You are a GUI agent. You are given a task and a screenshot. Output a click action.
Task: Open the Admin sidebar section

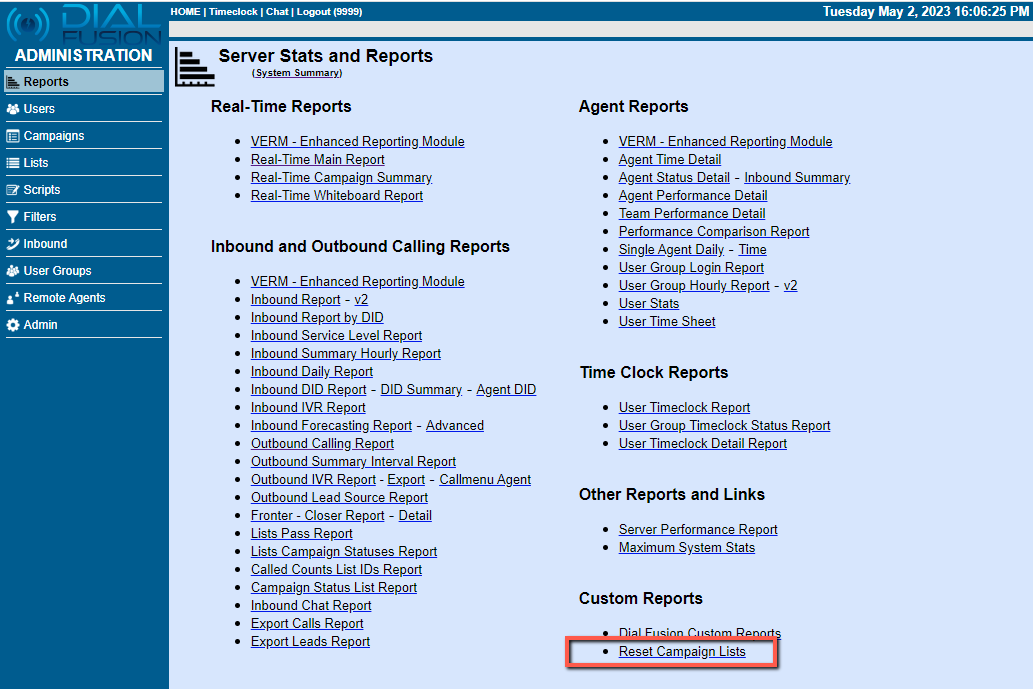(x=84, y=325)
